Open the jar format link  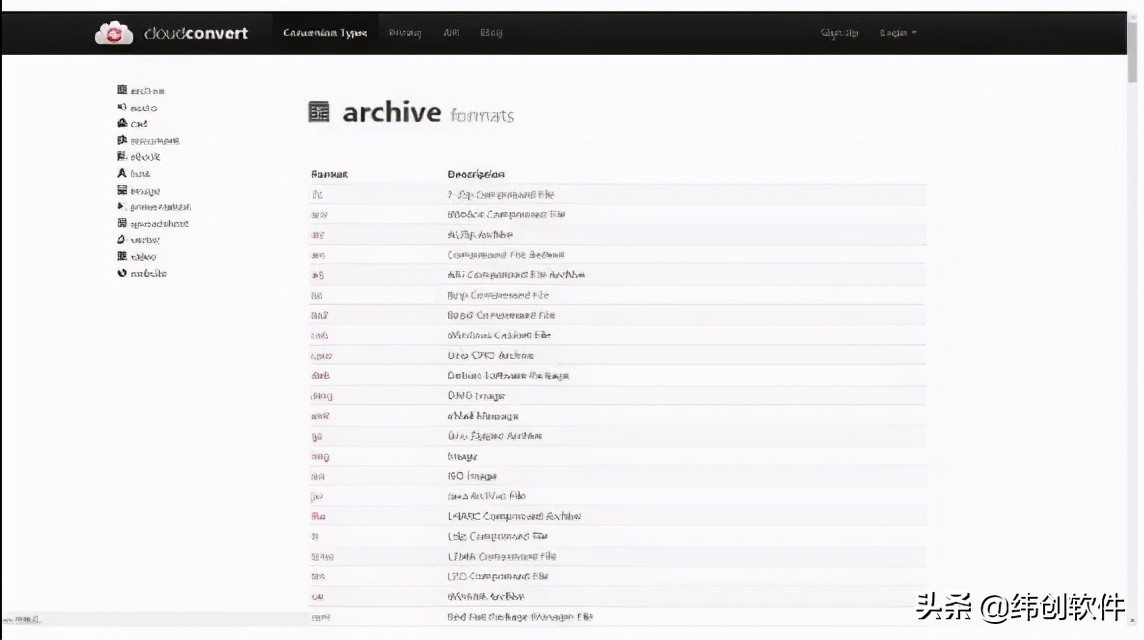(317, 496)
